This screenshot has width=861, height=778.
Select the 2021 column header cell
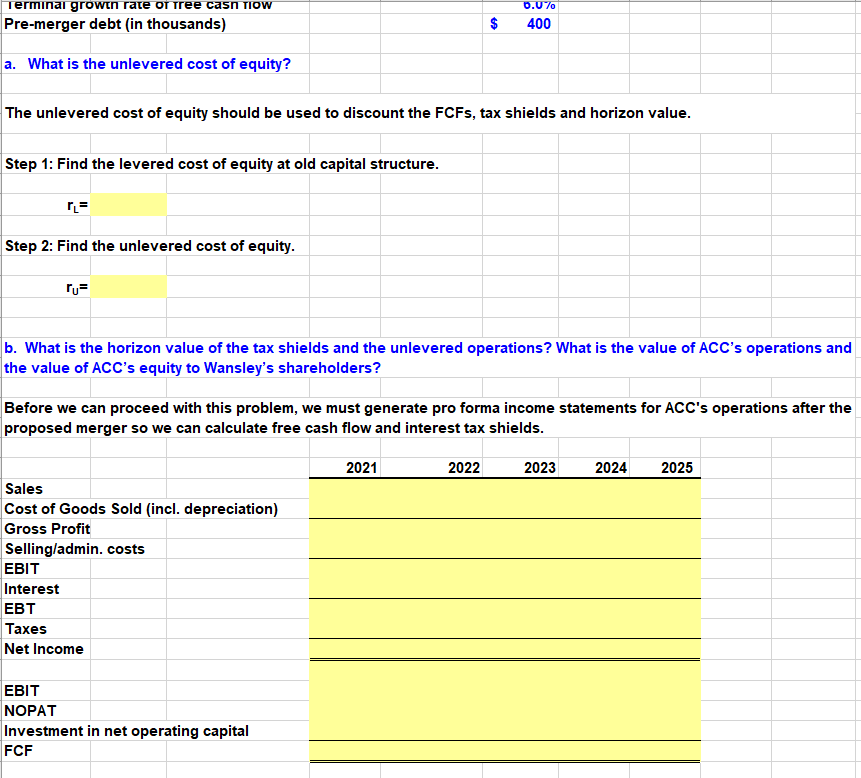[345, 467]
